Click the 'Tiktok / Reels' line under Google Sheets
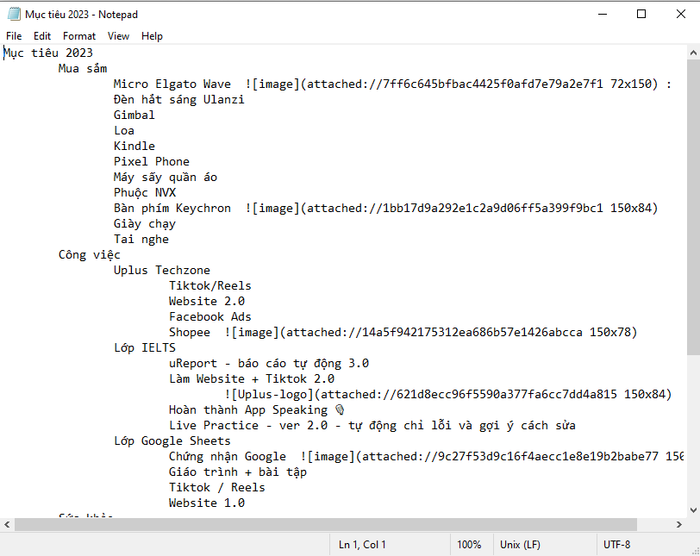The width and height of the screenshot is (700, 556). [x=217, y=487]
